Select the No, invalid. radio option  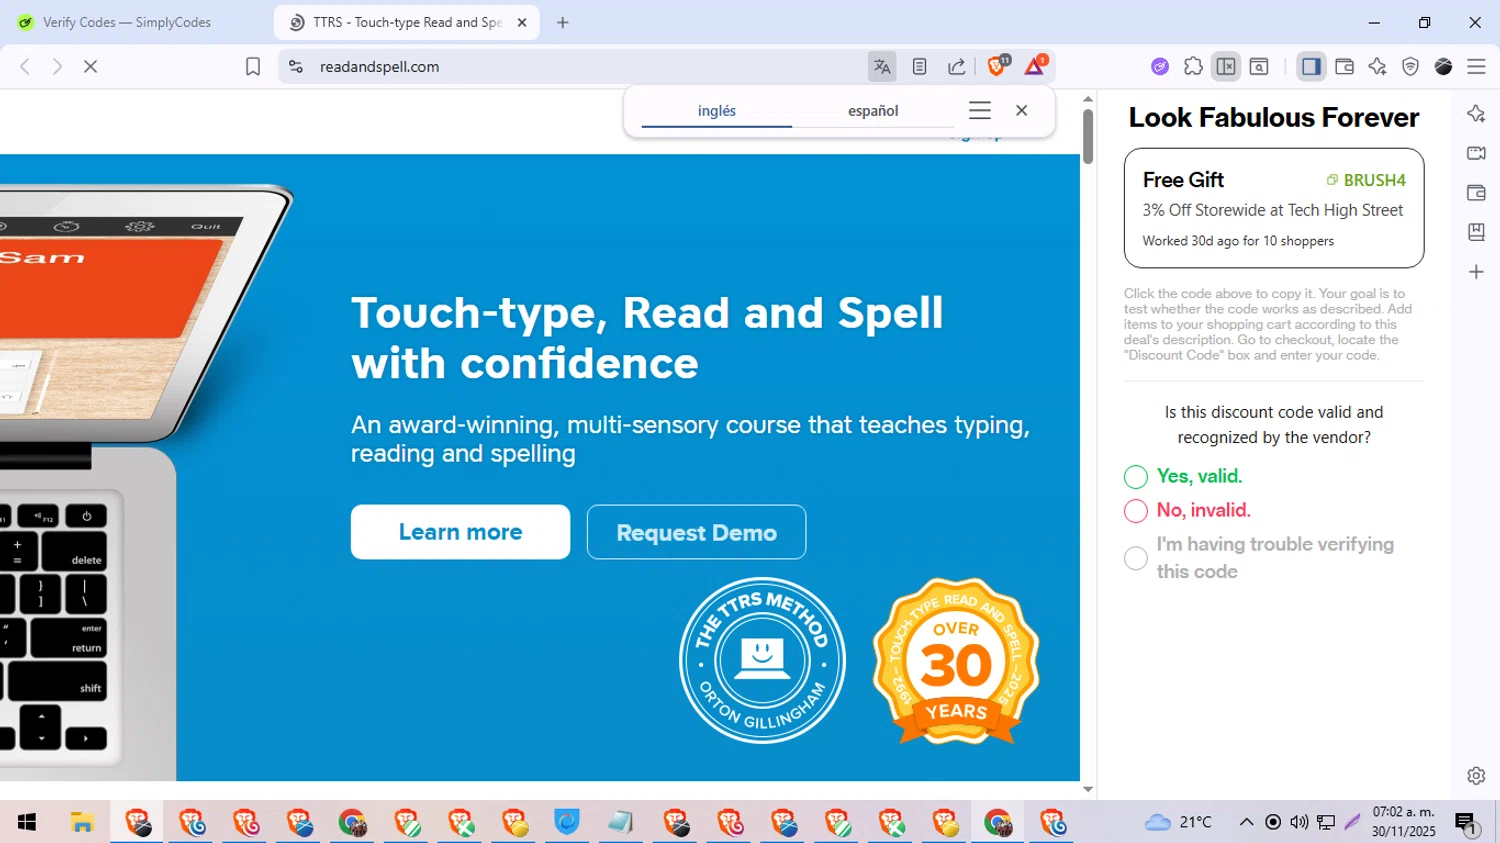(x=1135, y=511)
